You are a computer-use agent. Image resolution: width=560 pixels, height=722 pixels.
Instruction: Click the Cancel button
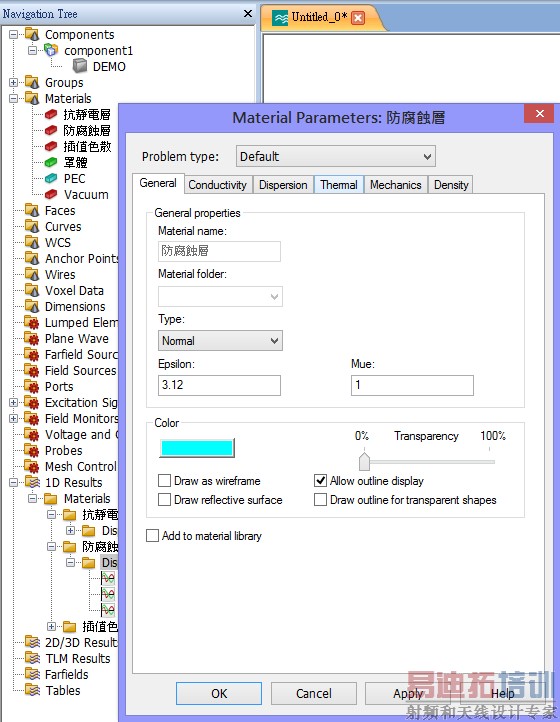point(314,693)
